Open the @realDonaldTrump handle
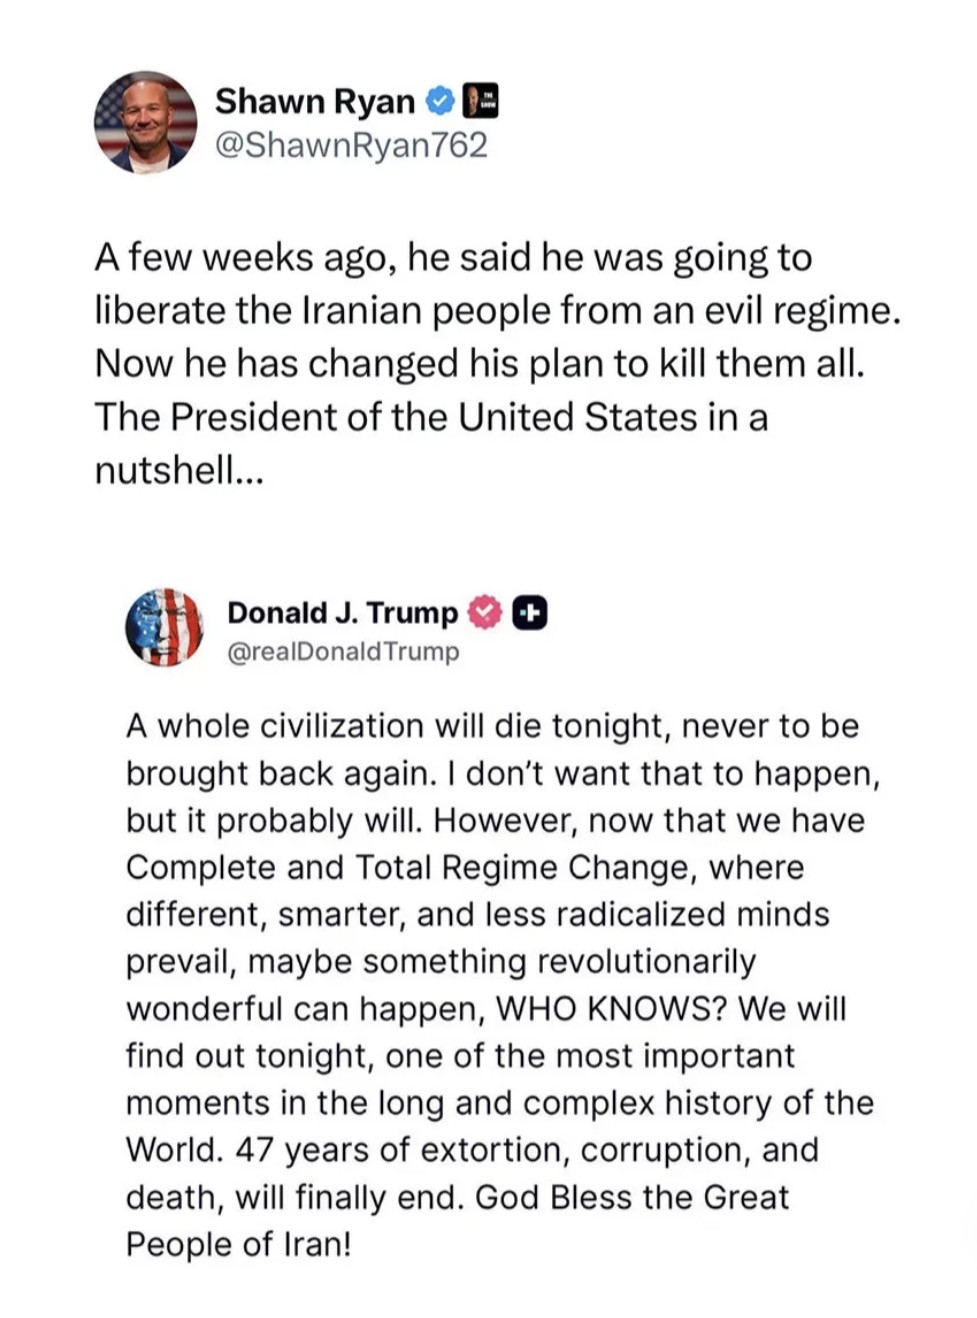This screenshot has height=1318, width=977. click(x=343, y=652)
